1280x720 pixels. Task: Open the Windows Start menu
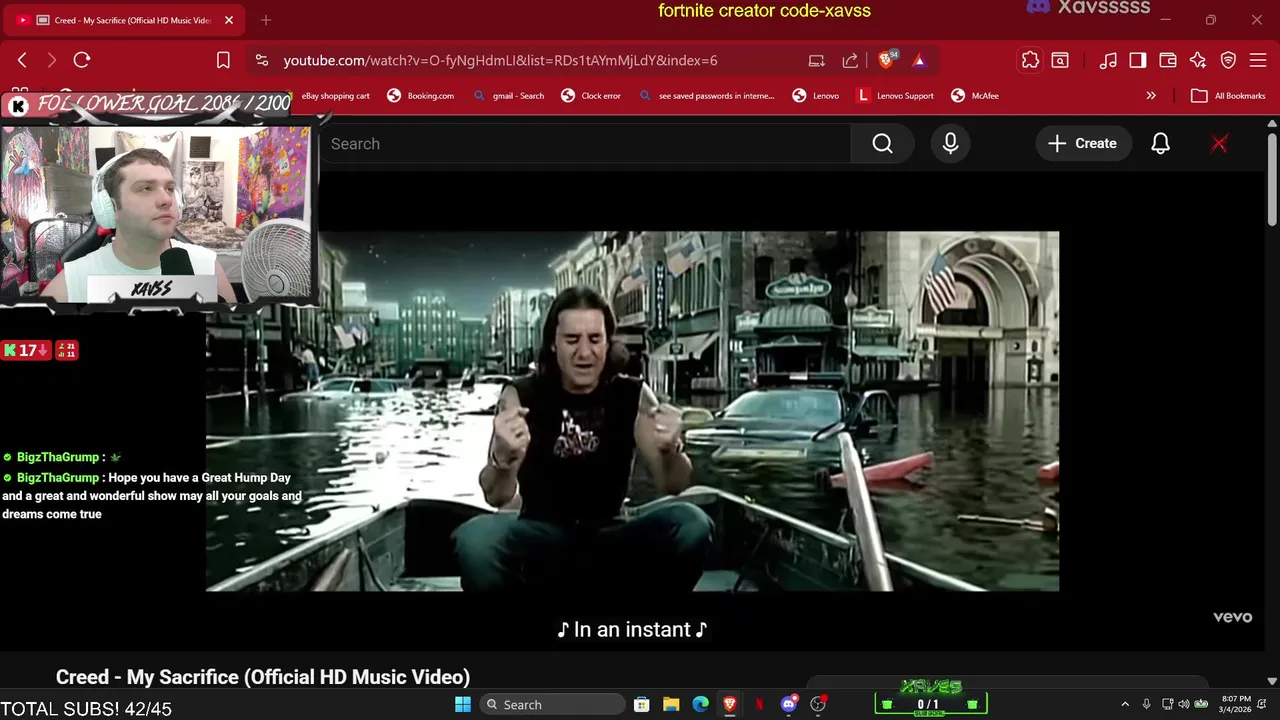pyautogui.click(x=463, y=704)
